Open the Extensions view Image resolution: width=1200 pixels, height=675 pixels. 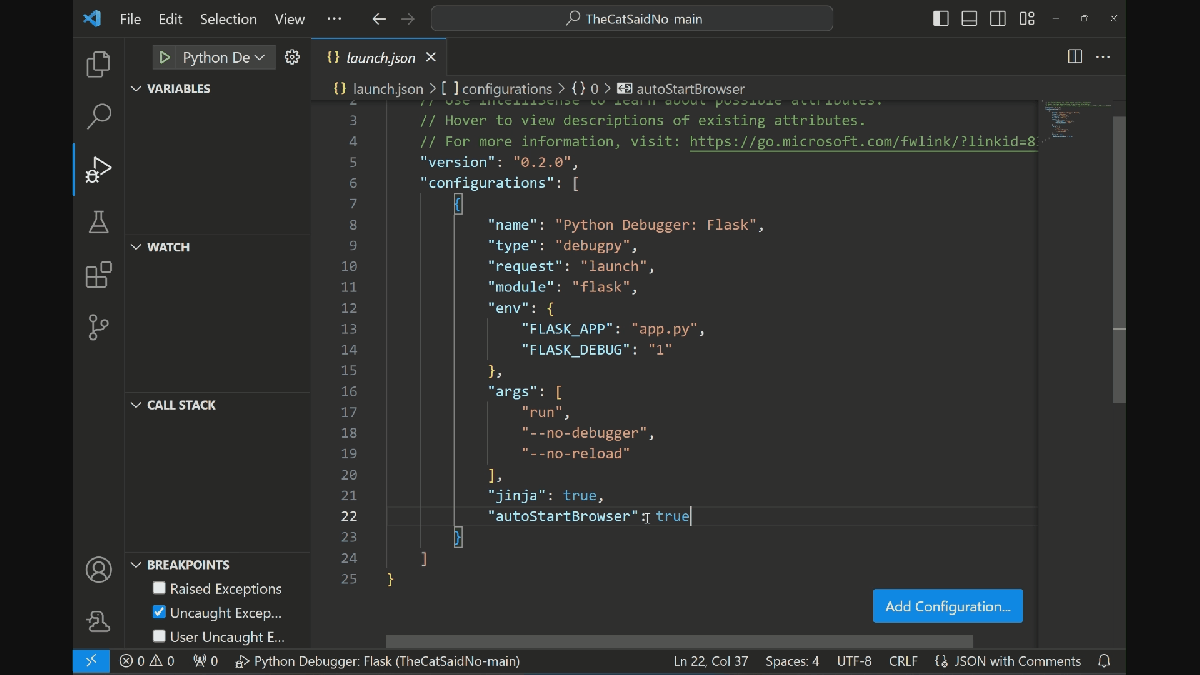point(98,274)
